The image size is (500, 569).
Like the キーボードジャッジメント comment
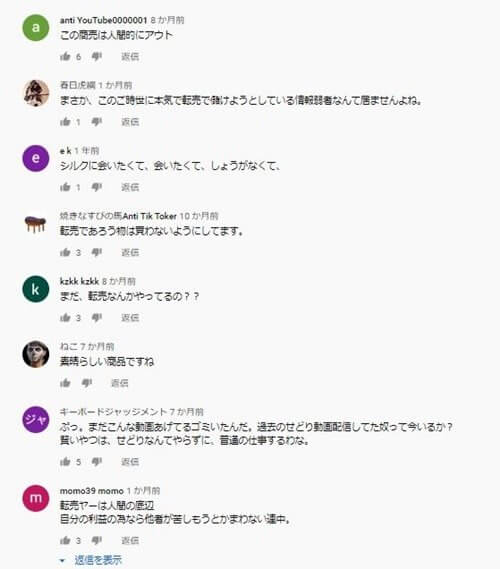click(65, 462)
